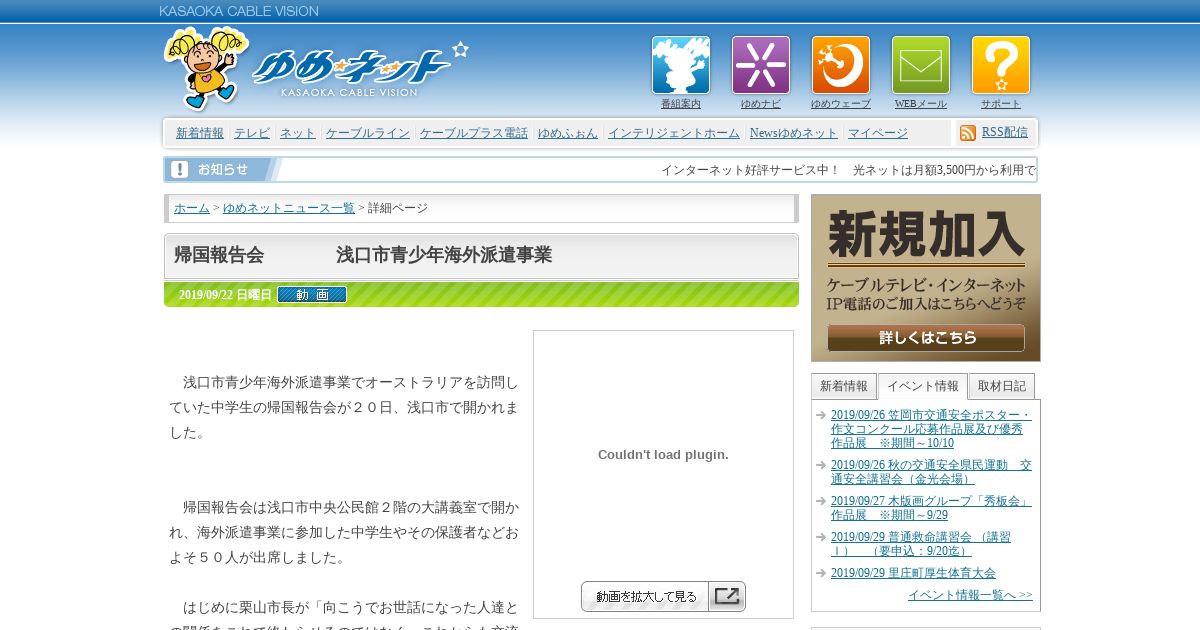
Task: Open the ゆめナビ purple icon
Action: pos(761,66)
